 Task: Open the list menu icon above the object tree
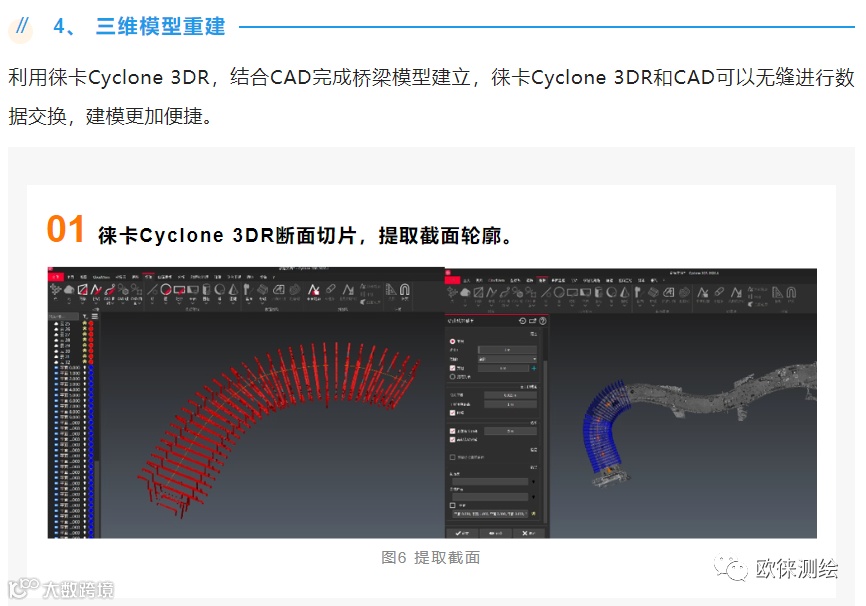pyautogui.click(x=94, y=316)
